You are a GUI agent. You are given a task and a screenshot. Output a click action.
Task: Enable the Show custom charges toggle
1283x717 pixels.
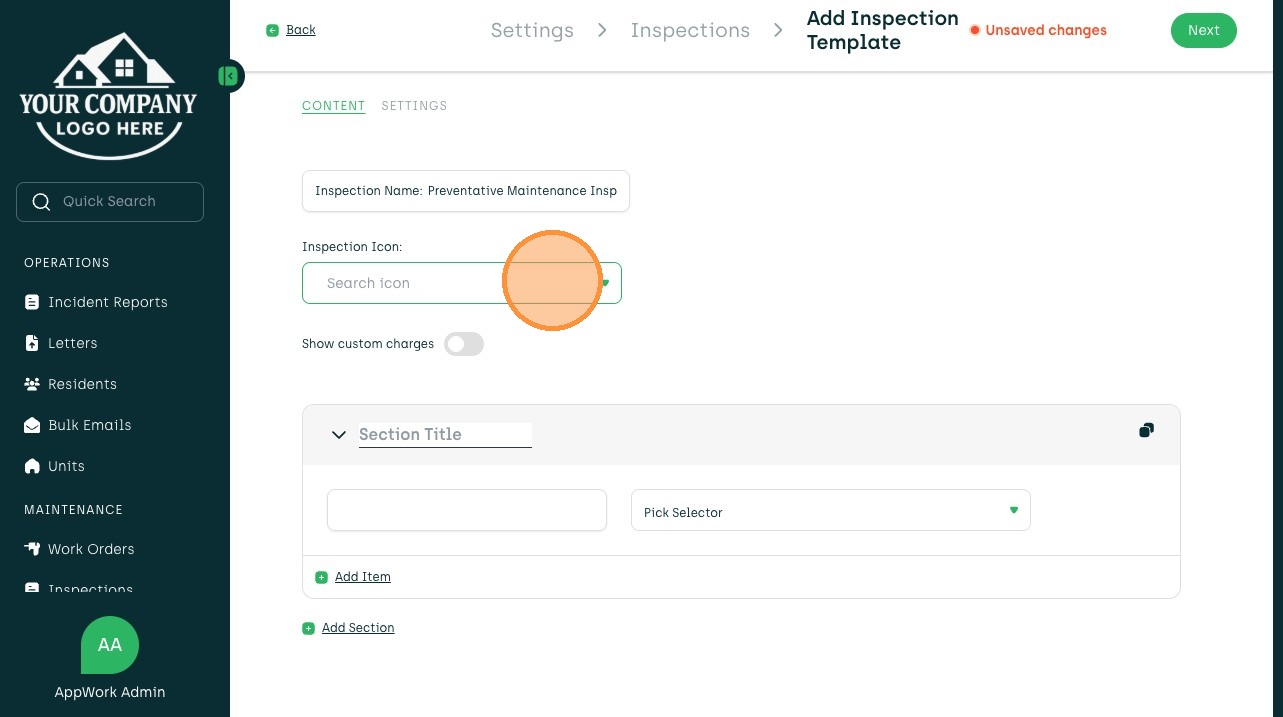pos(464,344)
